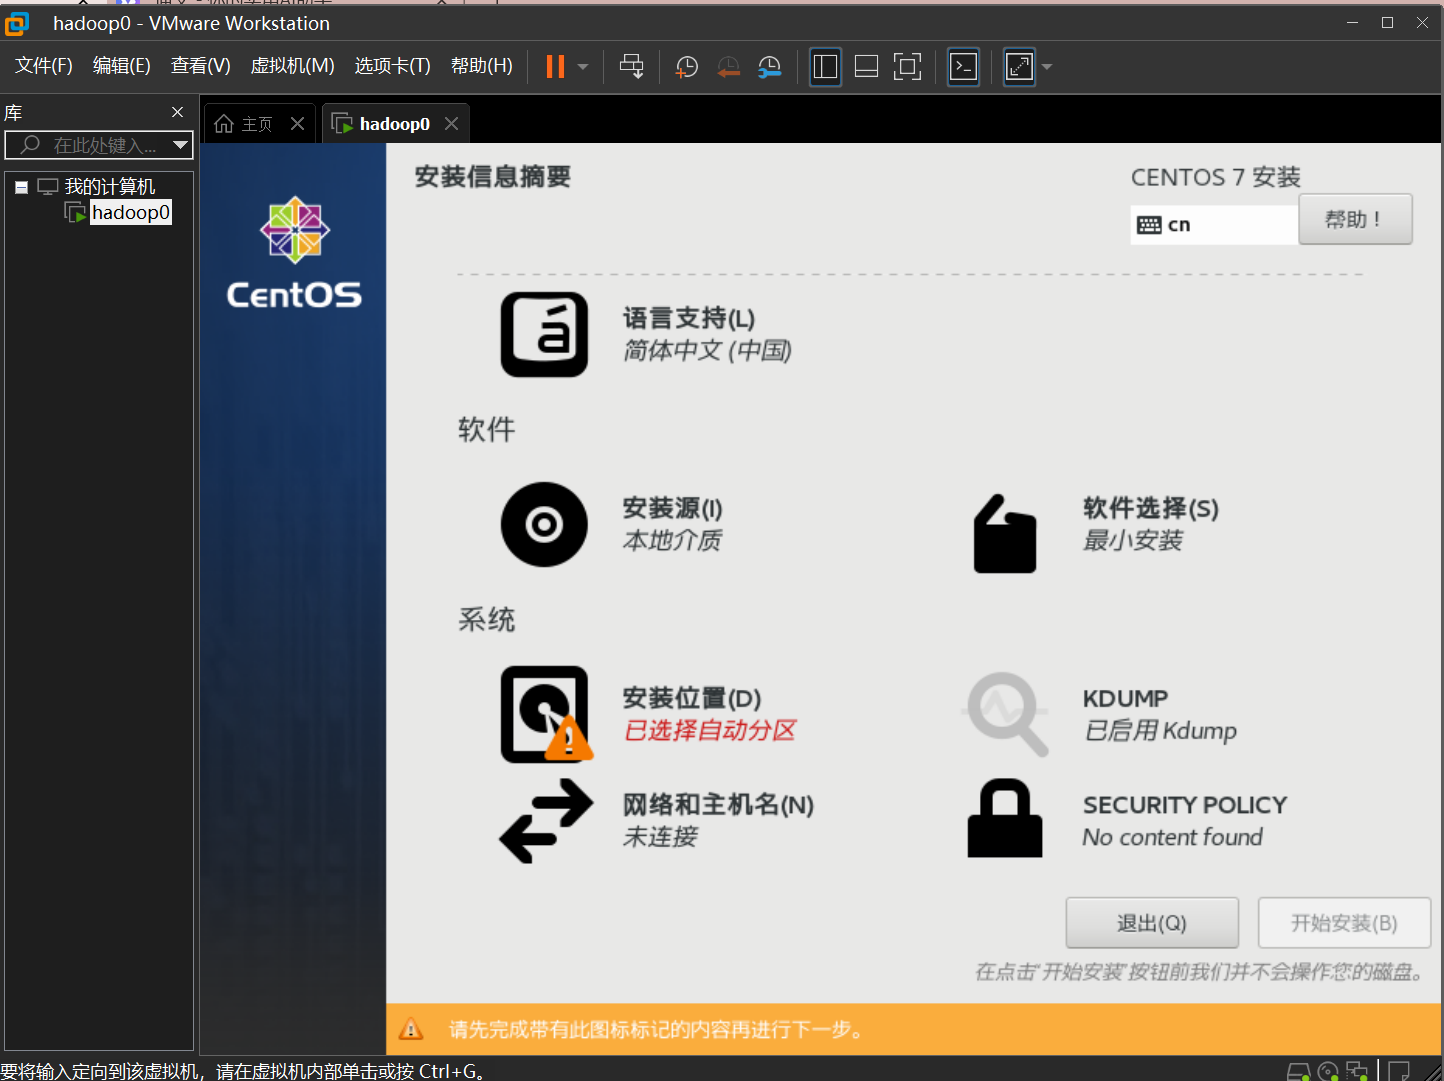The image size is (1444, 1081).
Task: Click the 未连接 network status text
Action: point(660,837)
